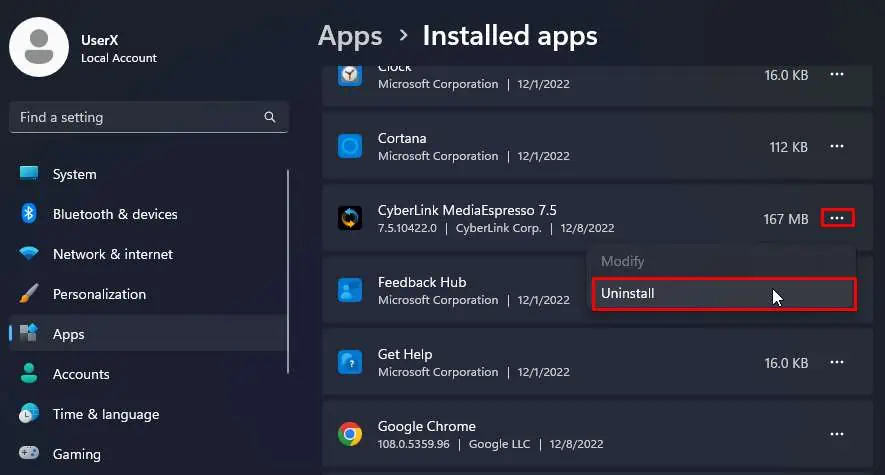The height and width of the screenshot is (475, 885).
Task: Open the three-dot menu for Cortana
Action: coord(837,146)
